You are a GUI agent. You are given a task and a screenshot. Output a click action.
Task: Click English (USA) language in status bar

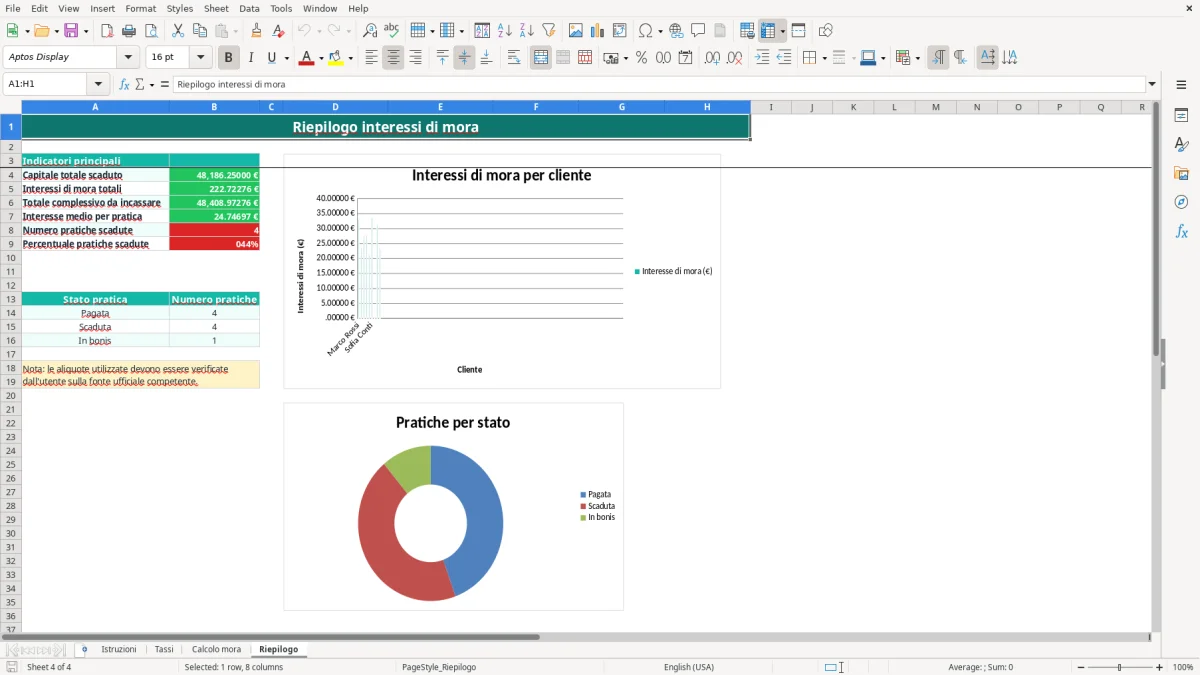pos(689,667)
